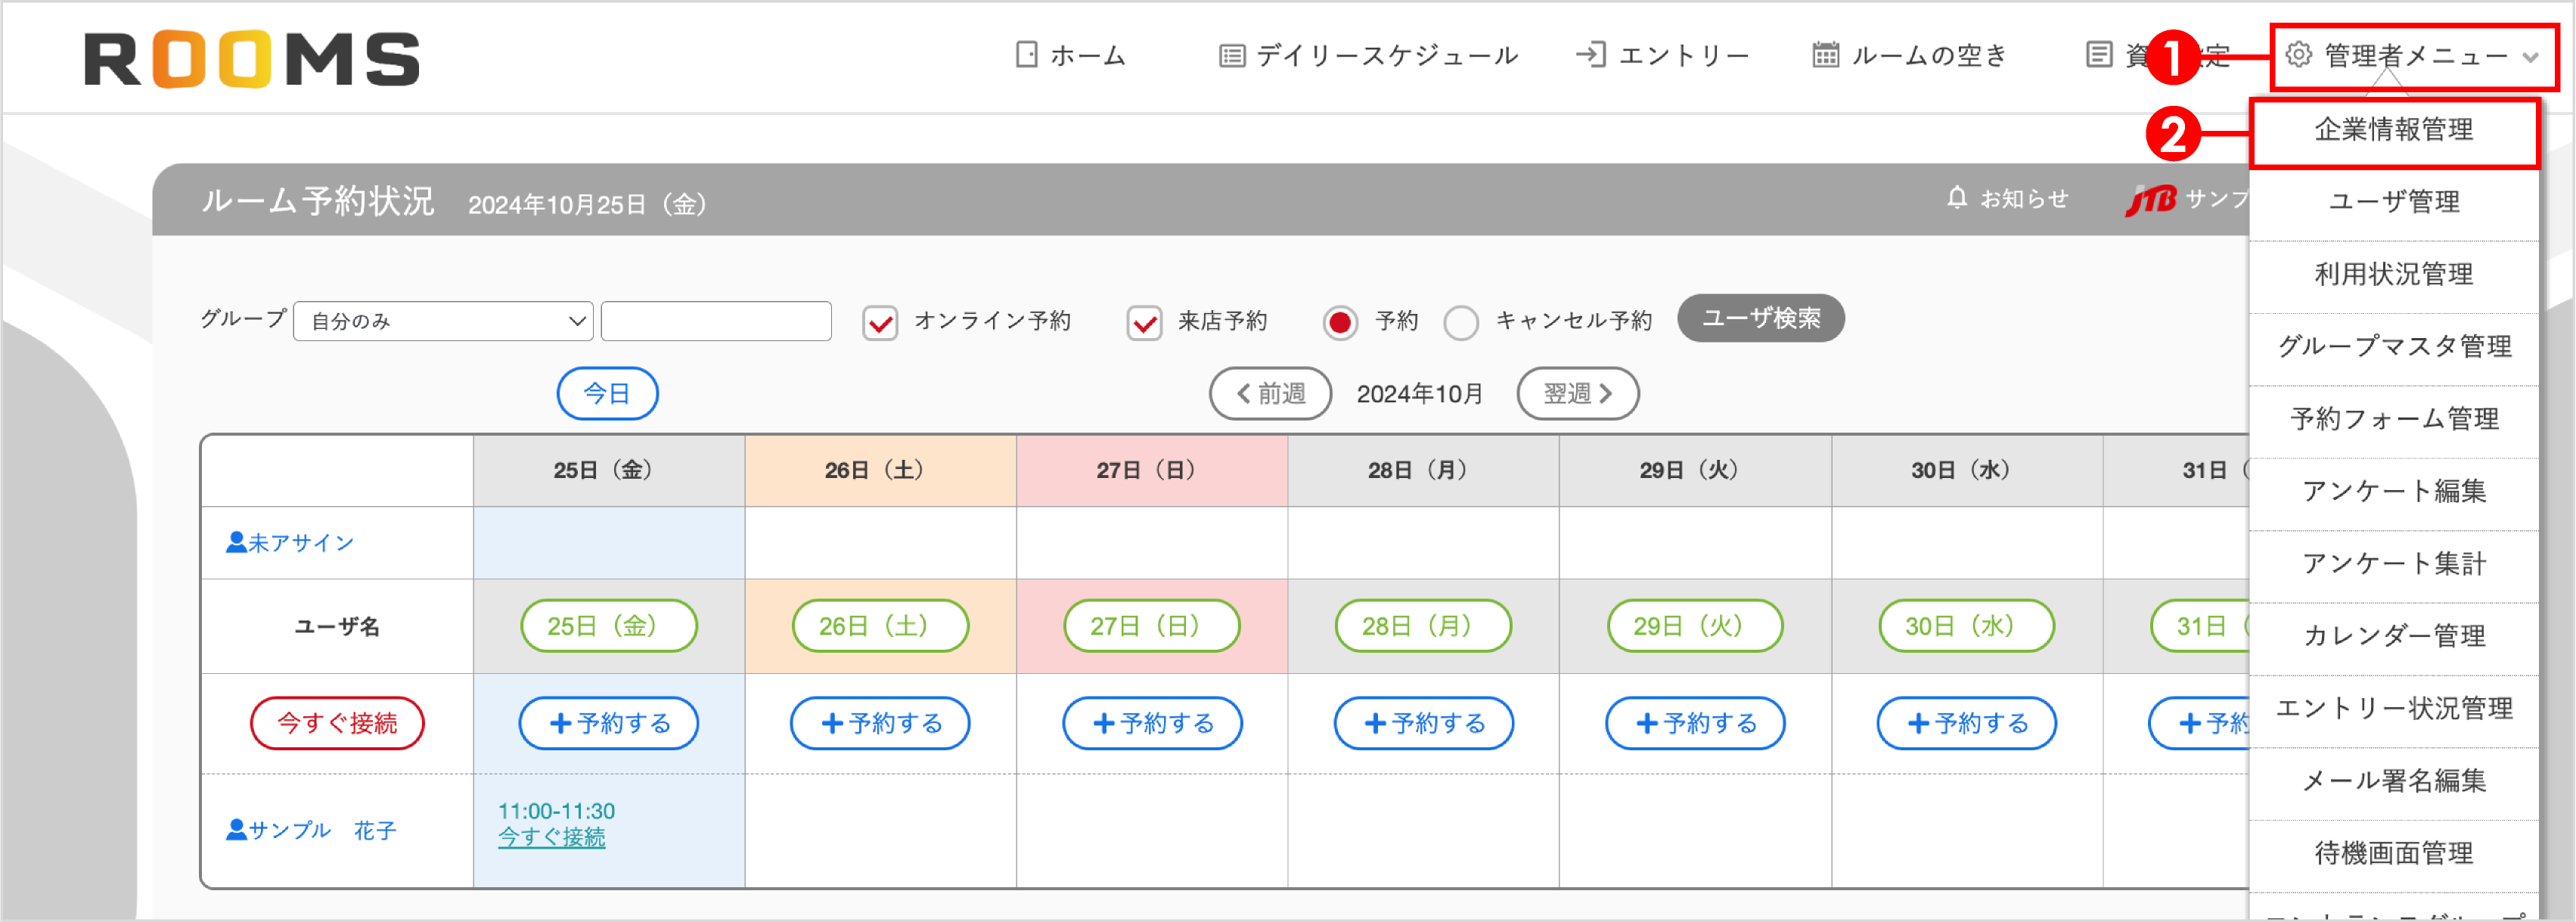The height and width of the screenshot is (922, 2576).
Task: Uncheck the オンライン予約 checkbox
Action: point(880,322)
